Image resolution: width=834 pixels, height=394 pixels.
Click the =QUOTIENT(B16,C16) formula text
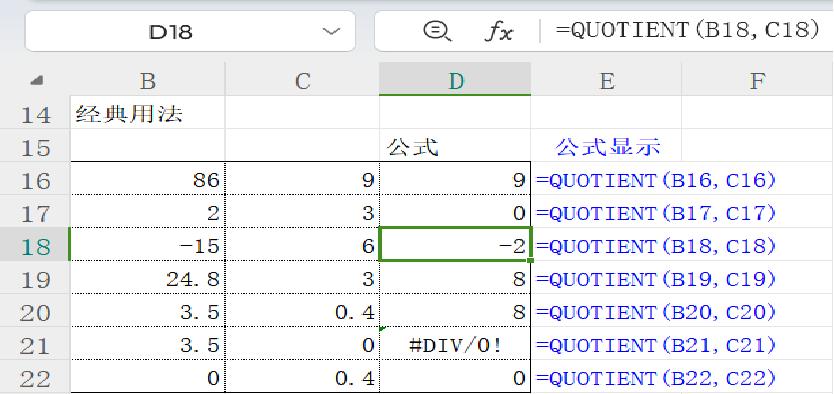point(656,180)
